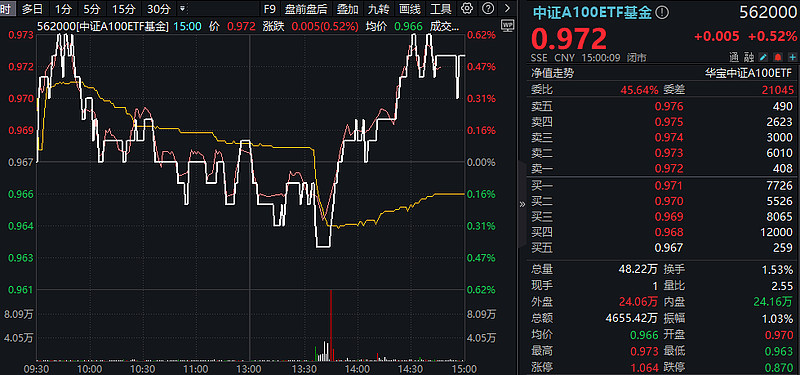Click the 内盘 value 24.16万

(x=773, y=302)
